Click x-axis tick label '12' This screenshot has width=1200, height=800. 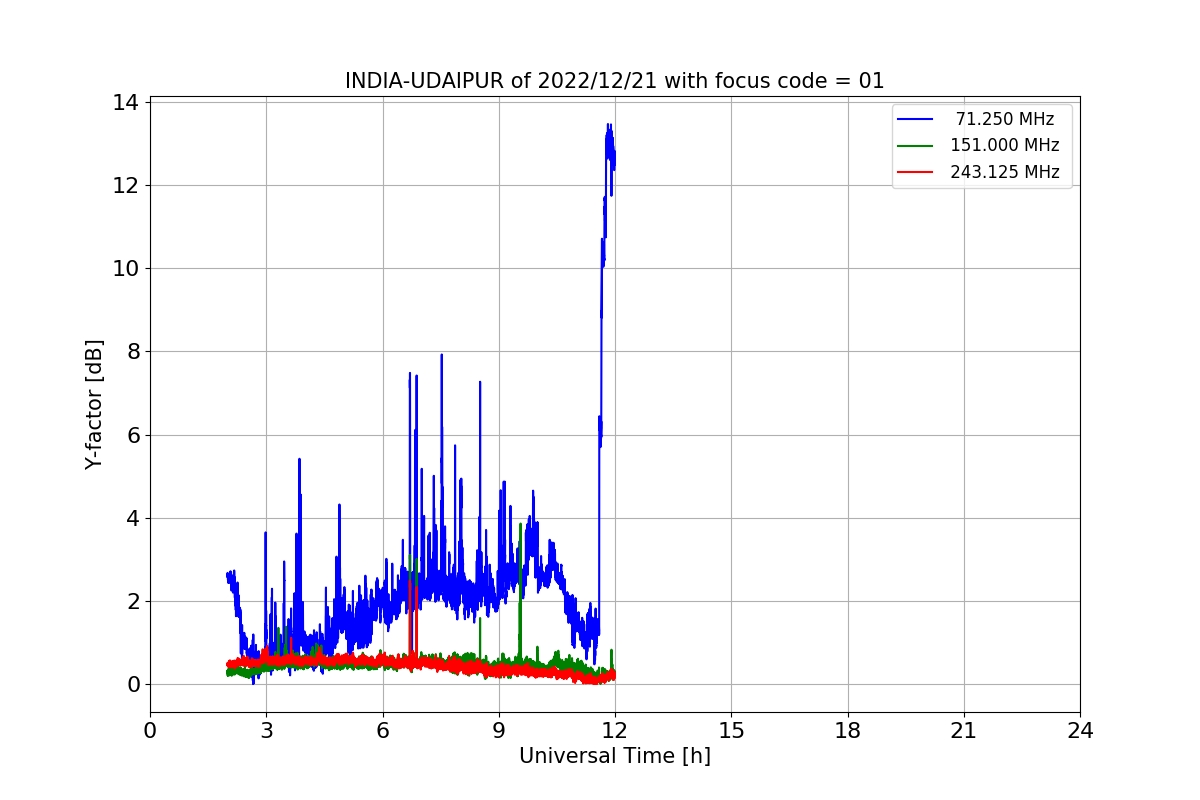pos(615,731)
